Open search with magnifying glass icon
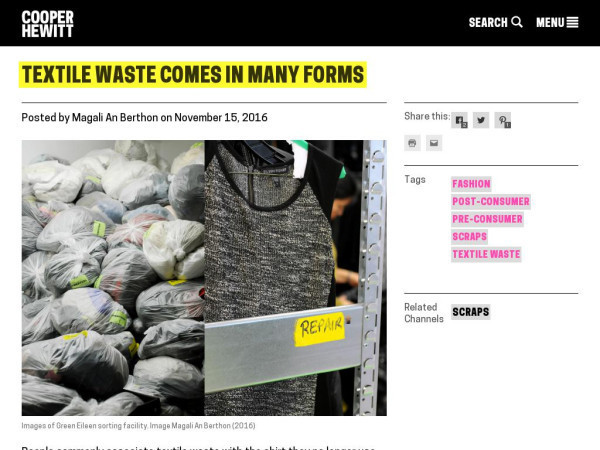The width and height of the screenshot is (600, 450). (x=517, y=22)
